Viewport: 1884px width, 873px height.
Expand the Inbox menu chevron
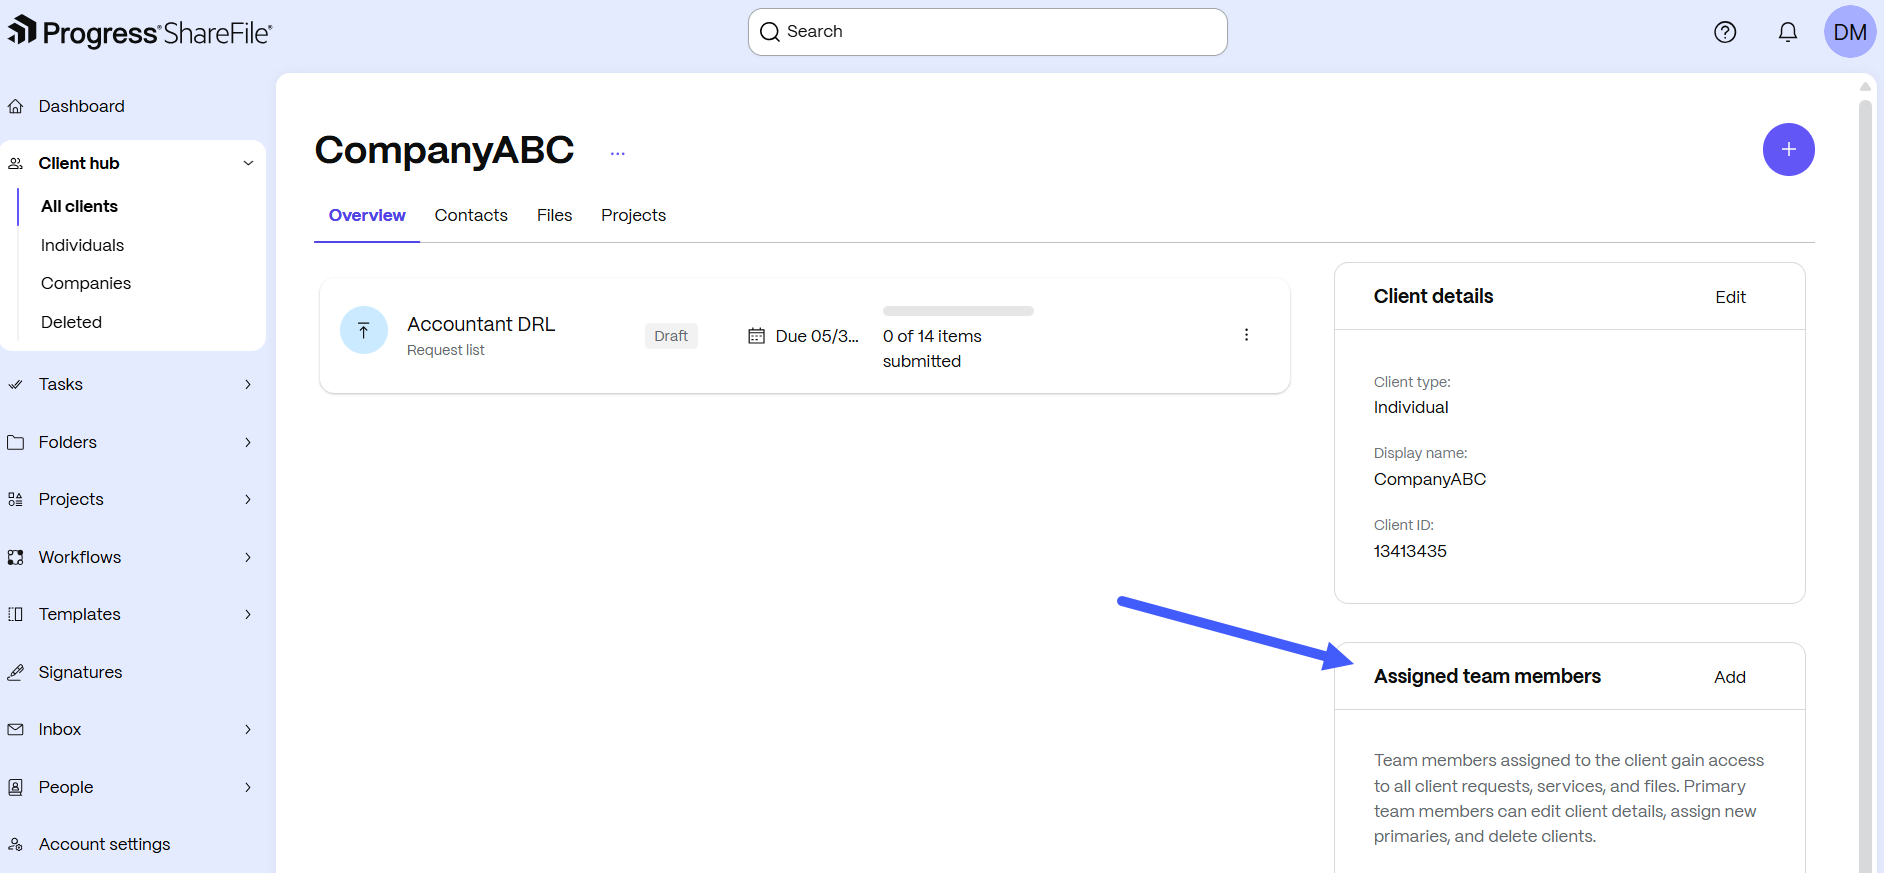pos(248,729)
